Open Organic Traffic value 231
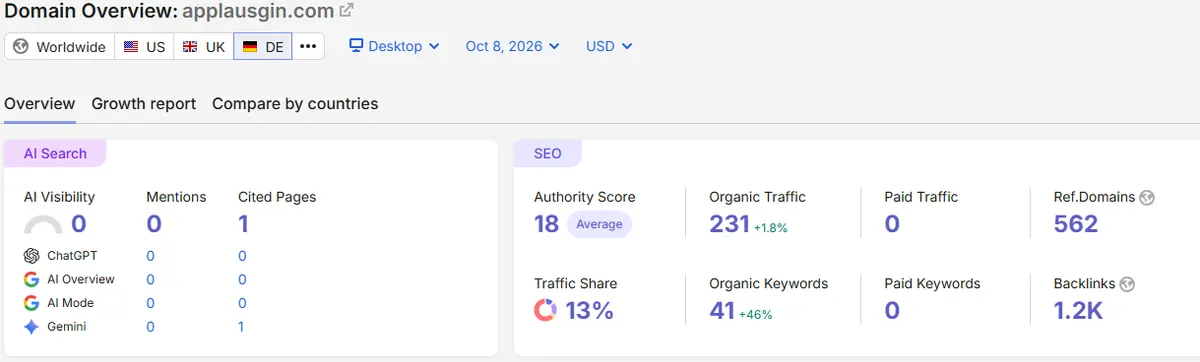The height and width of the screenshot is (362, 1200). pyautogui.click(x=729, y=224)
